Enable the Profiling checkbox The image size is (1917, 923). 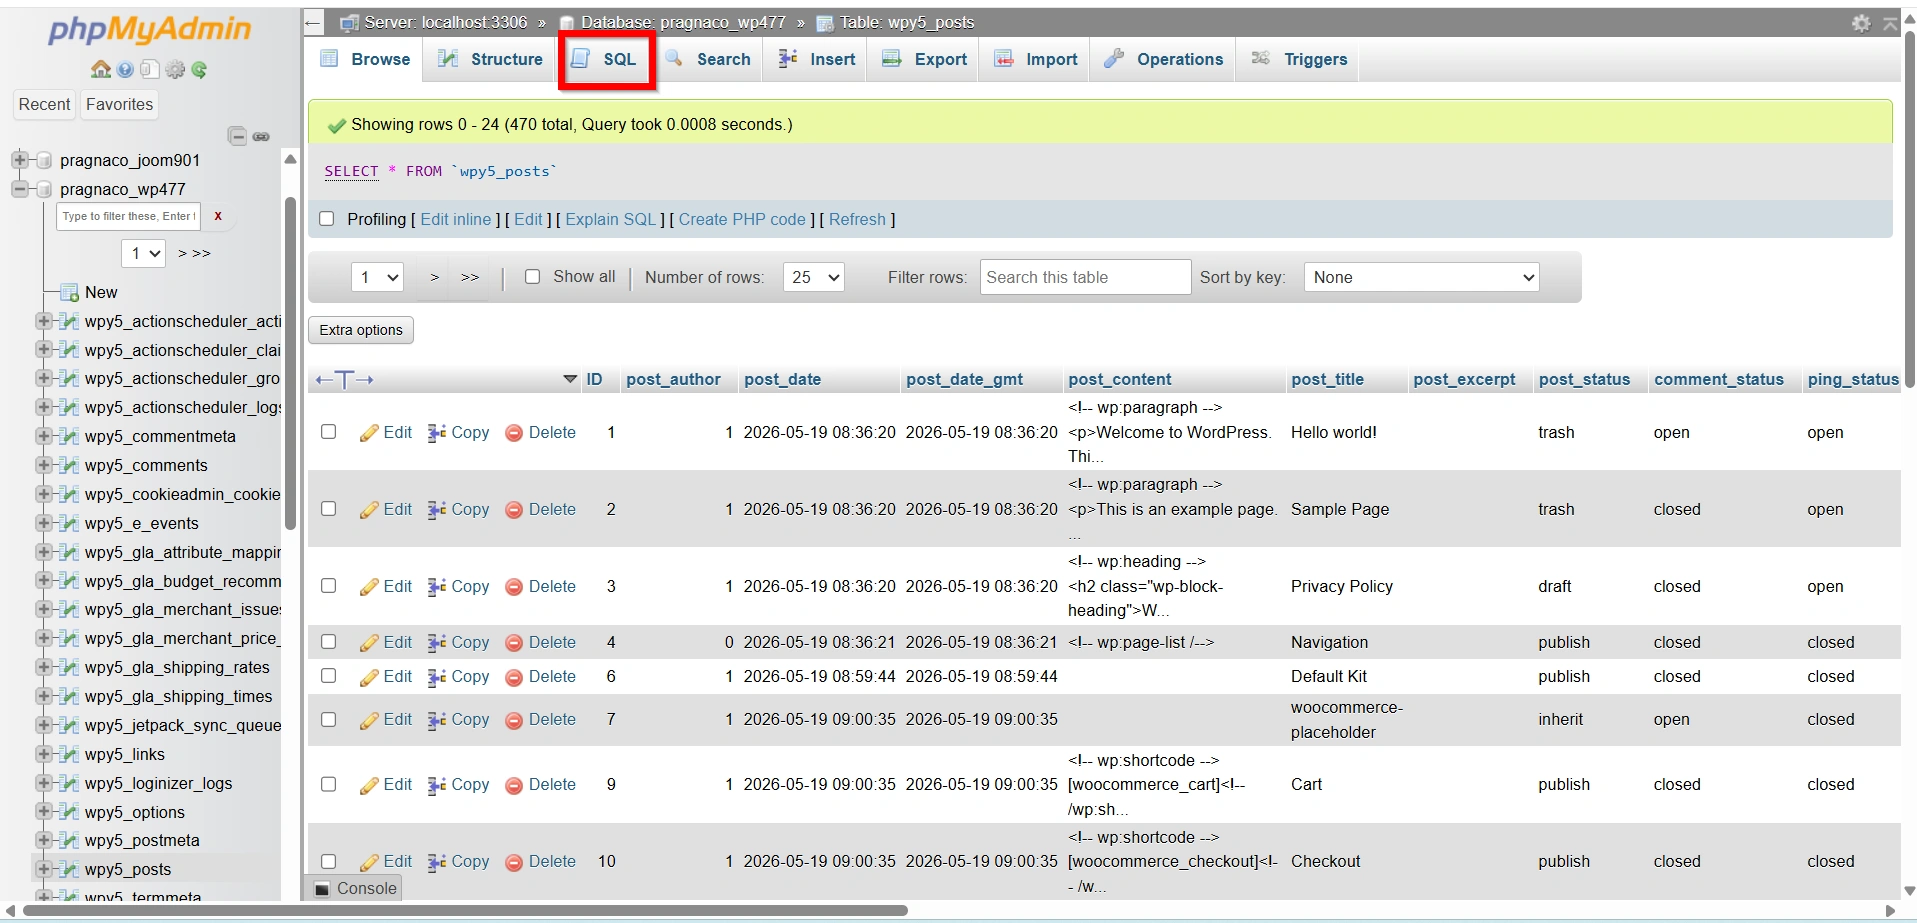[327, 219]
